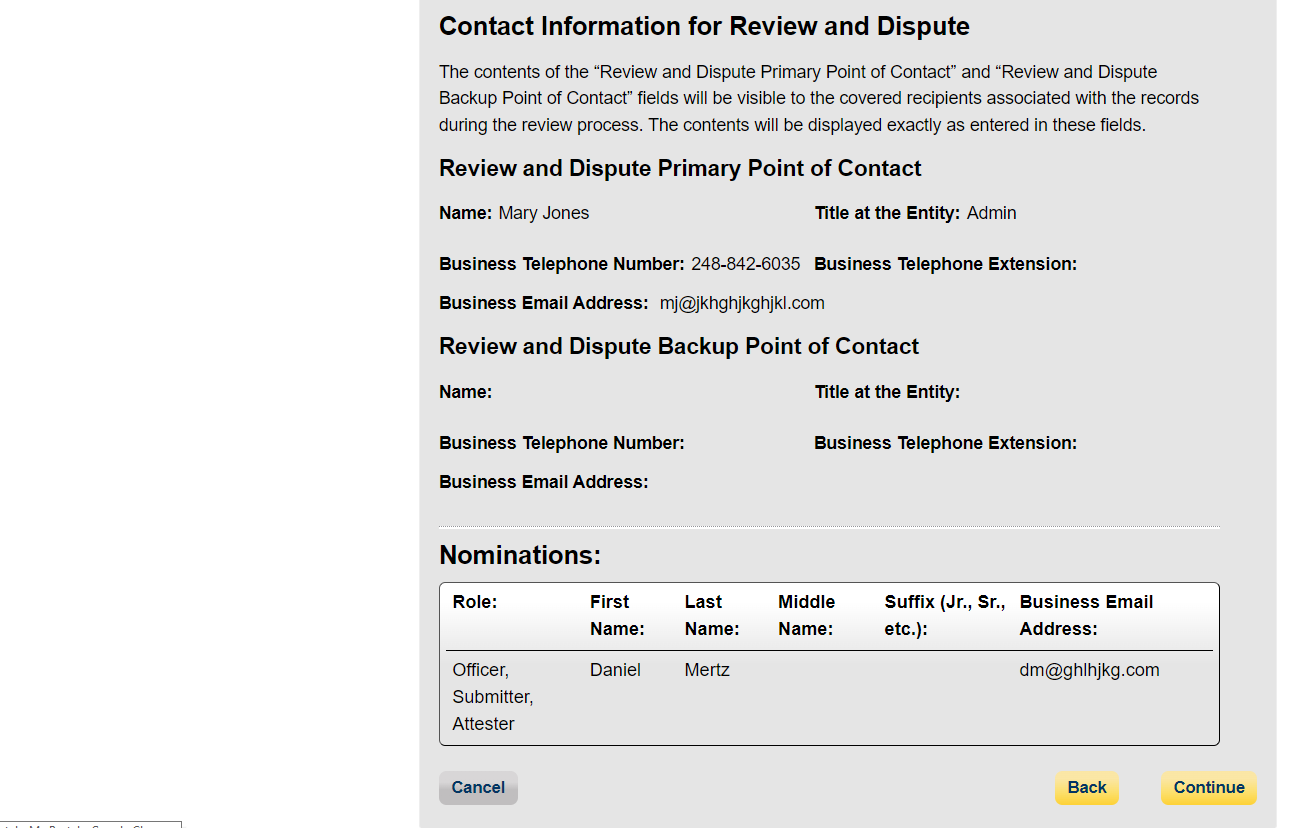Click the Nominations heading
Viewport: 1306px width, 828px height.
pos(520,555)
